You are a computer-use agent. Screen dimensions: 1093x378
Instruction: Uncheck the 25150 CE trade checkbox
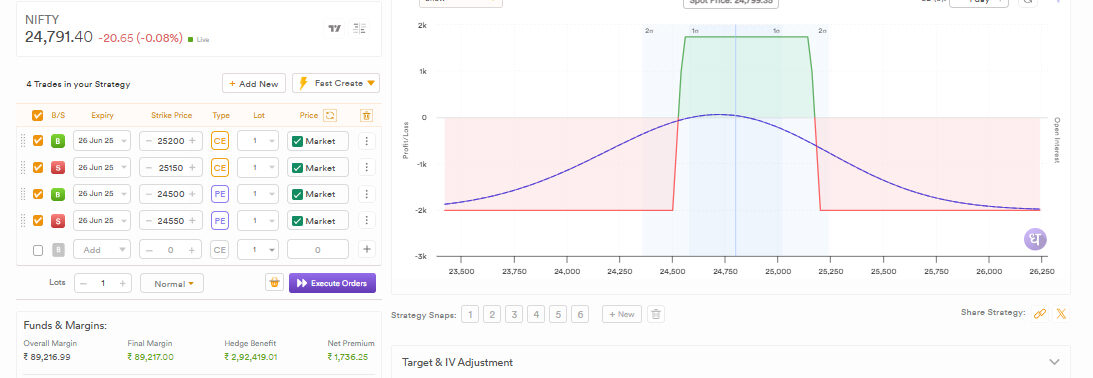[38, 167]
